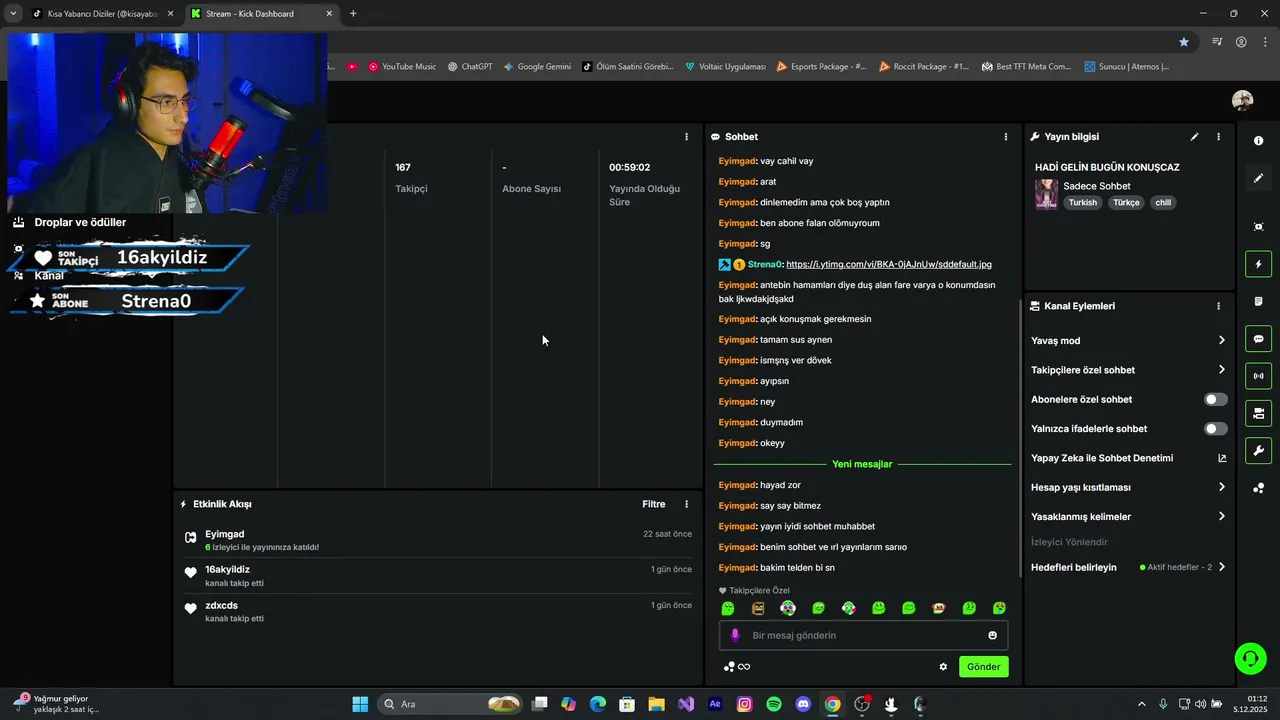Open Windows Start menu
The image size is (1280, 720).
360,704
